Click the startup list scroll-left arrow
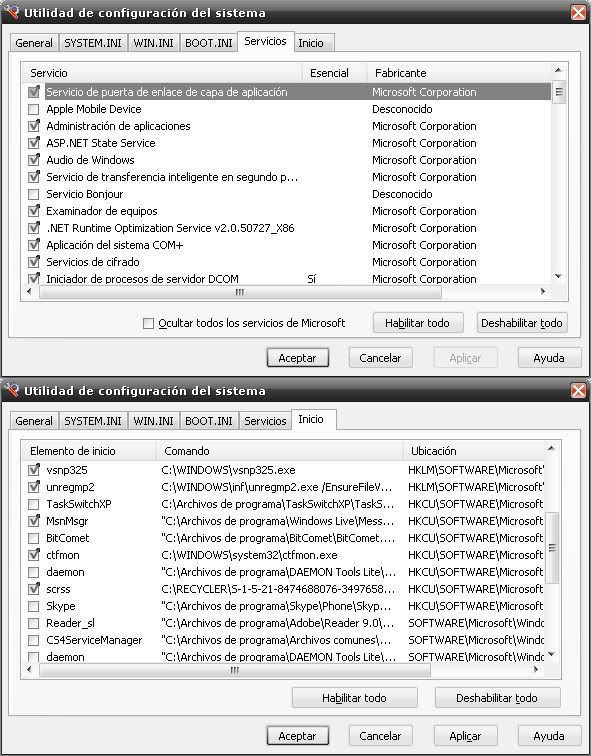The width and height of the screenshot is (591, 756). pyautogui.click(x=29, y=669)
